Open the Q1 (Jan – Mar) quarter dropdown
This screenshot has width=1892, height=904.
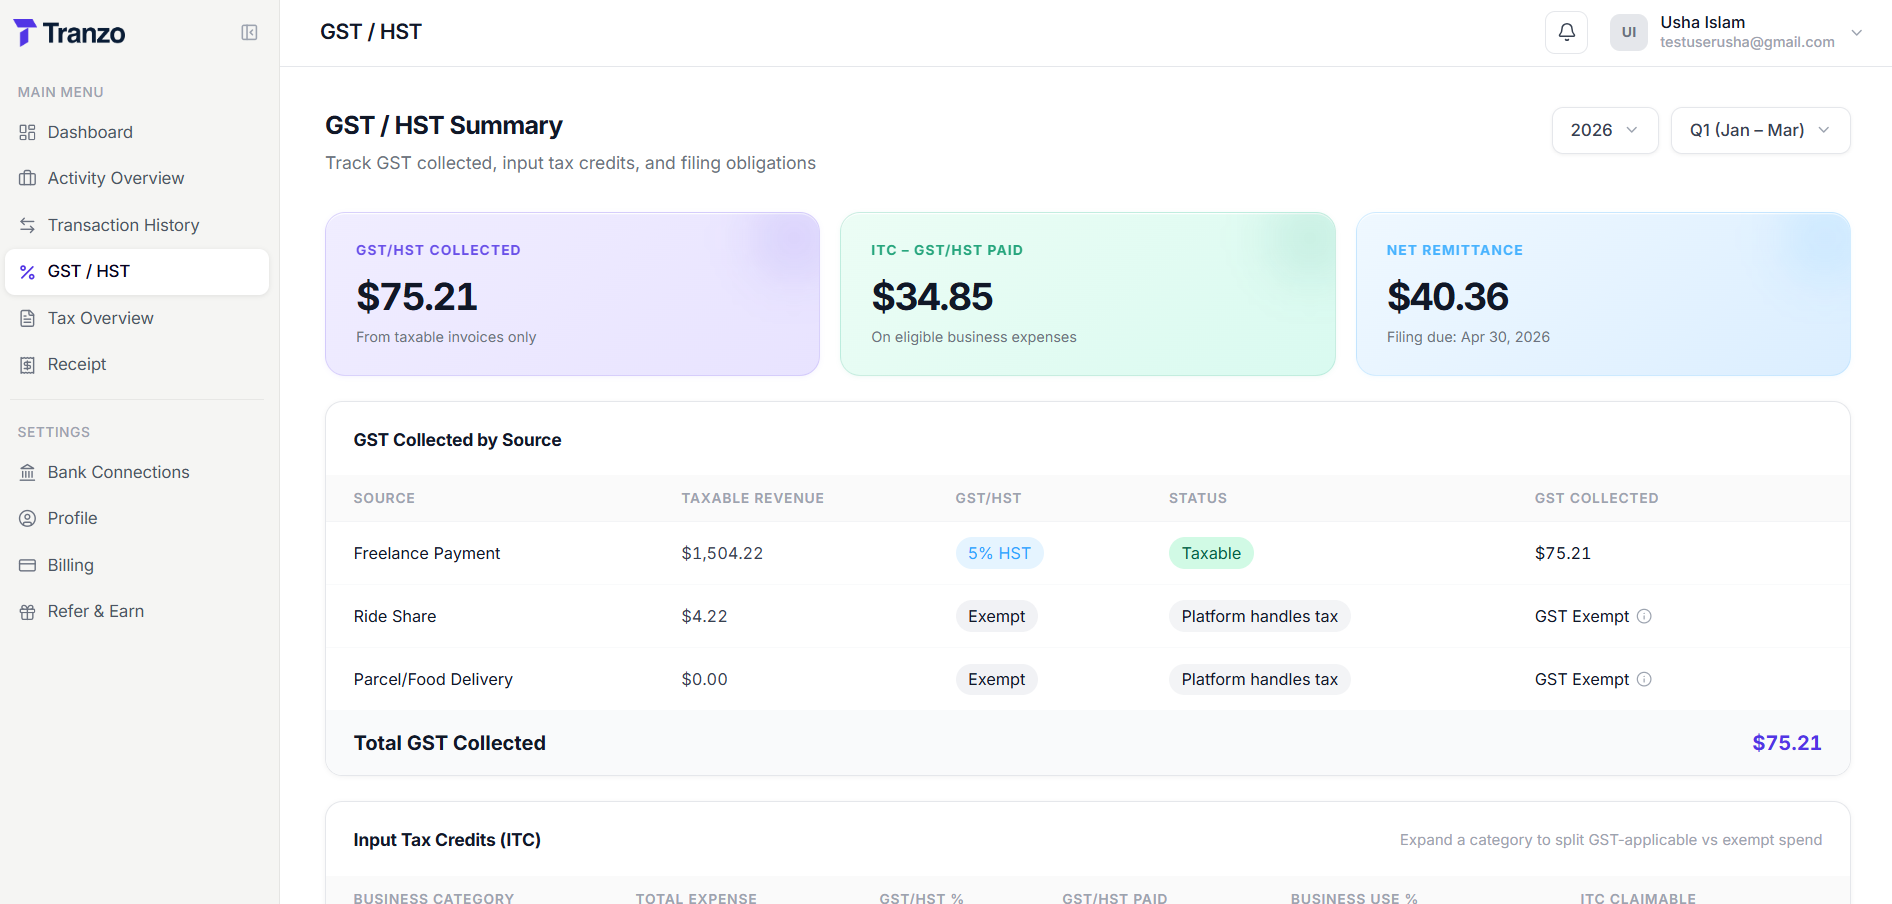click(x=1760, y=130)
